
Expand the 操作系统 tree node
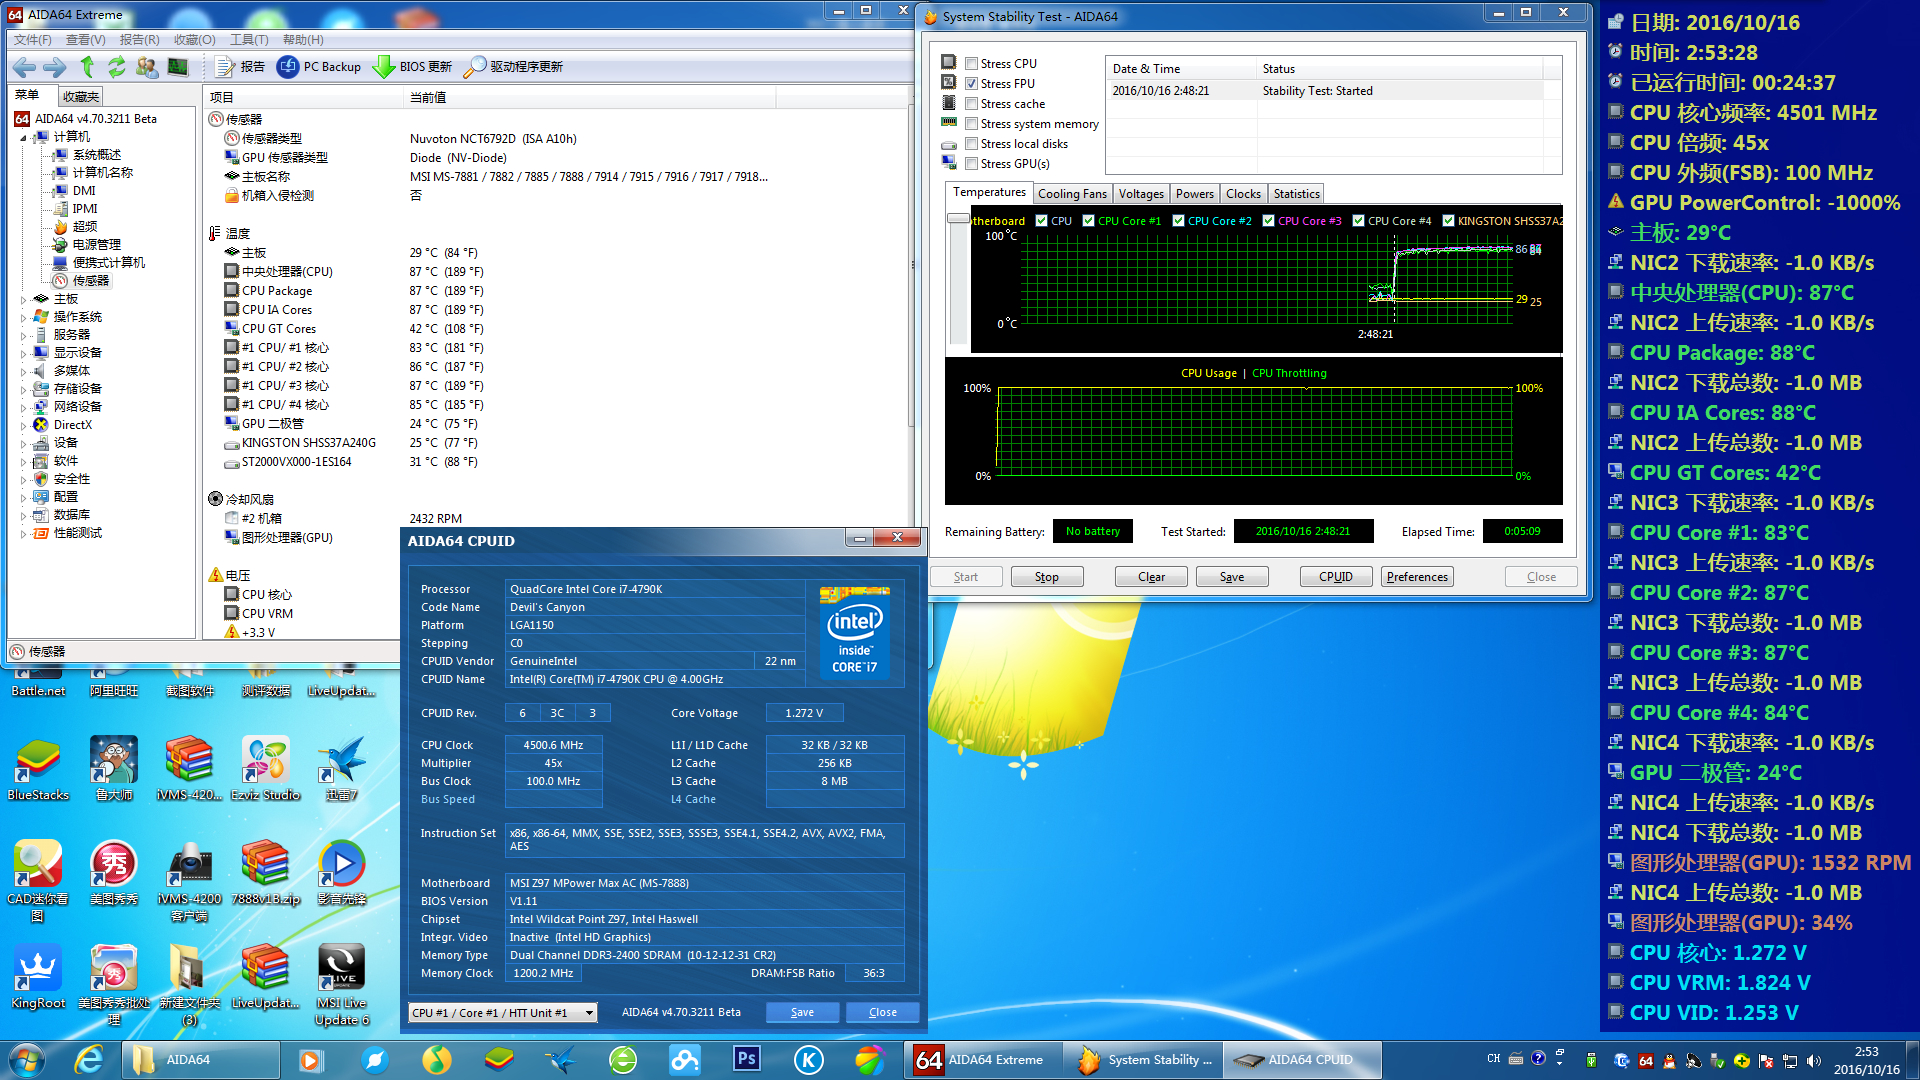(x=24, y=317)
